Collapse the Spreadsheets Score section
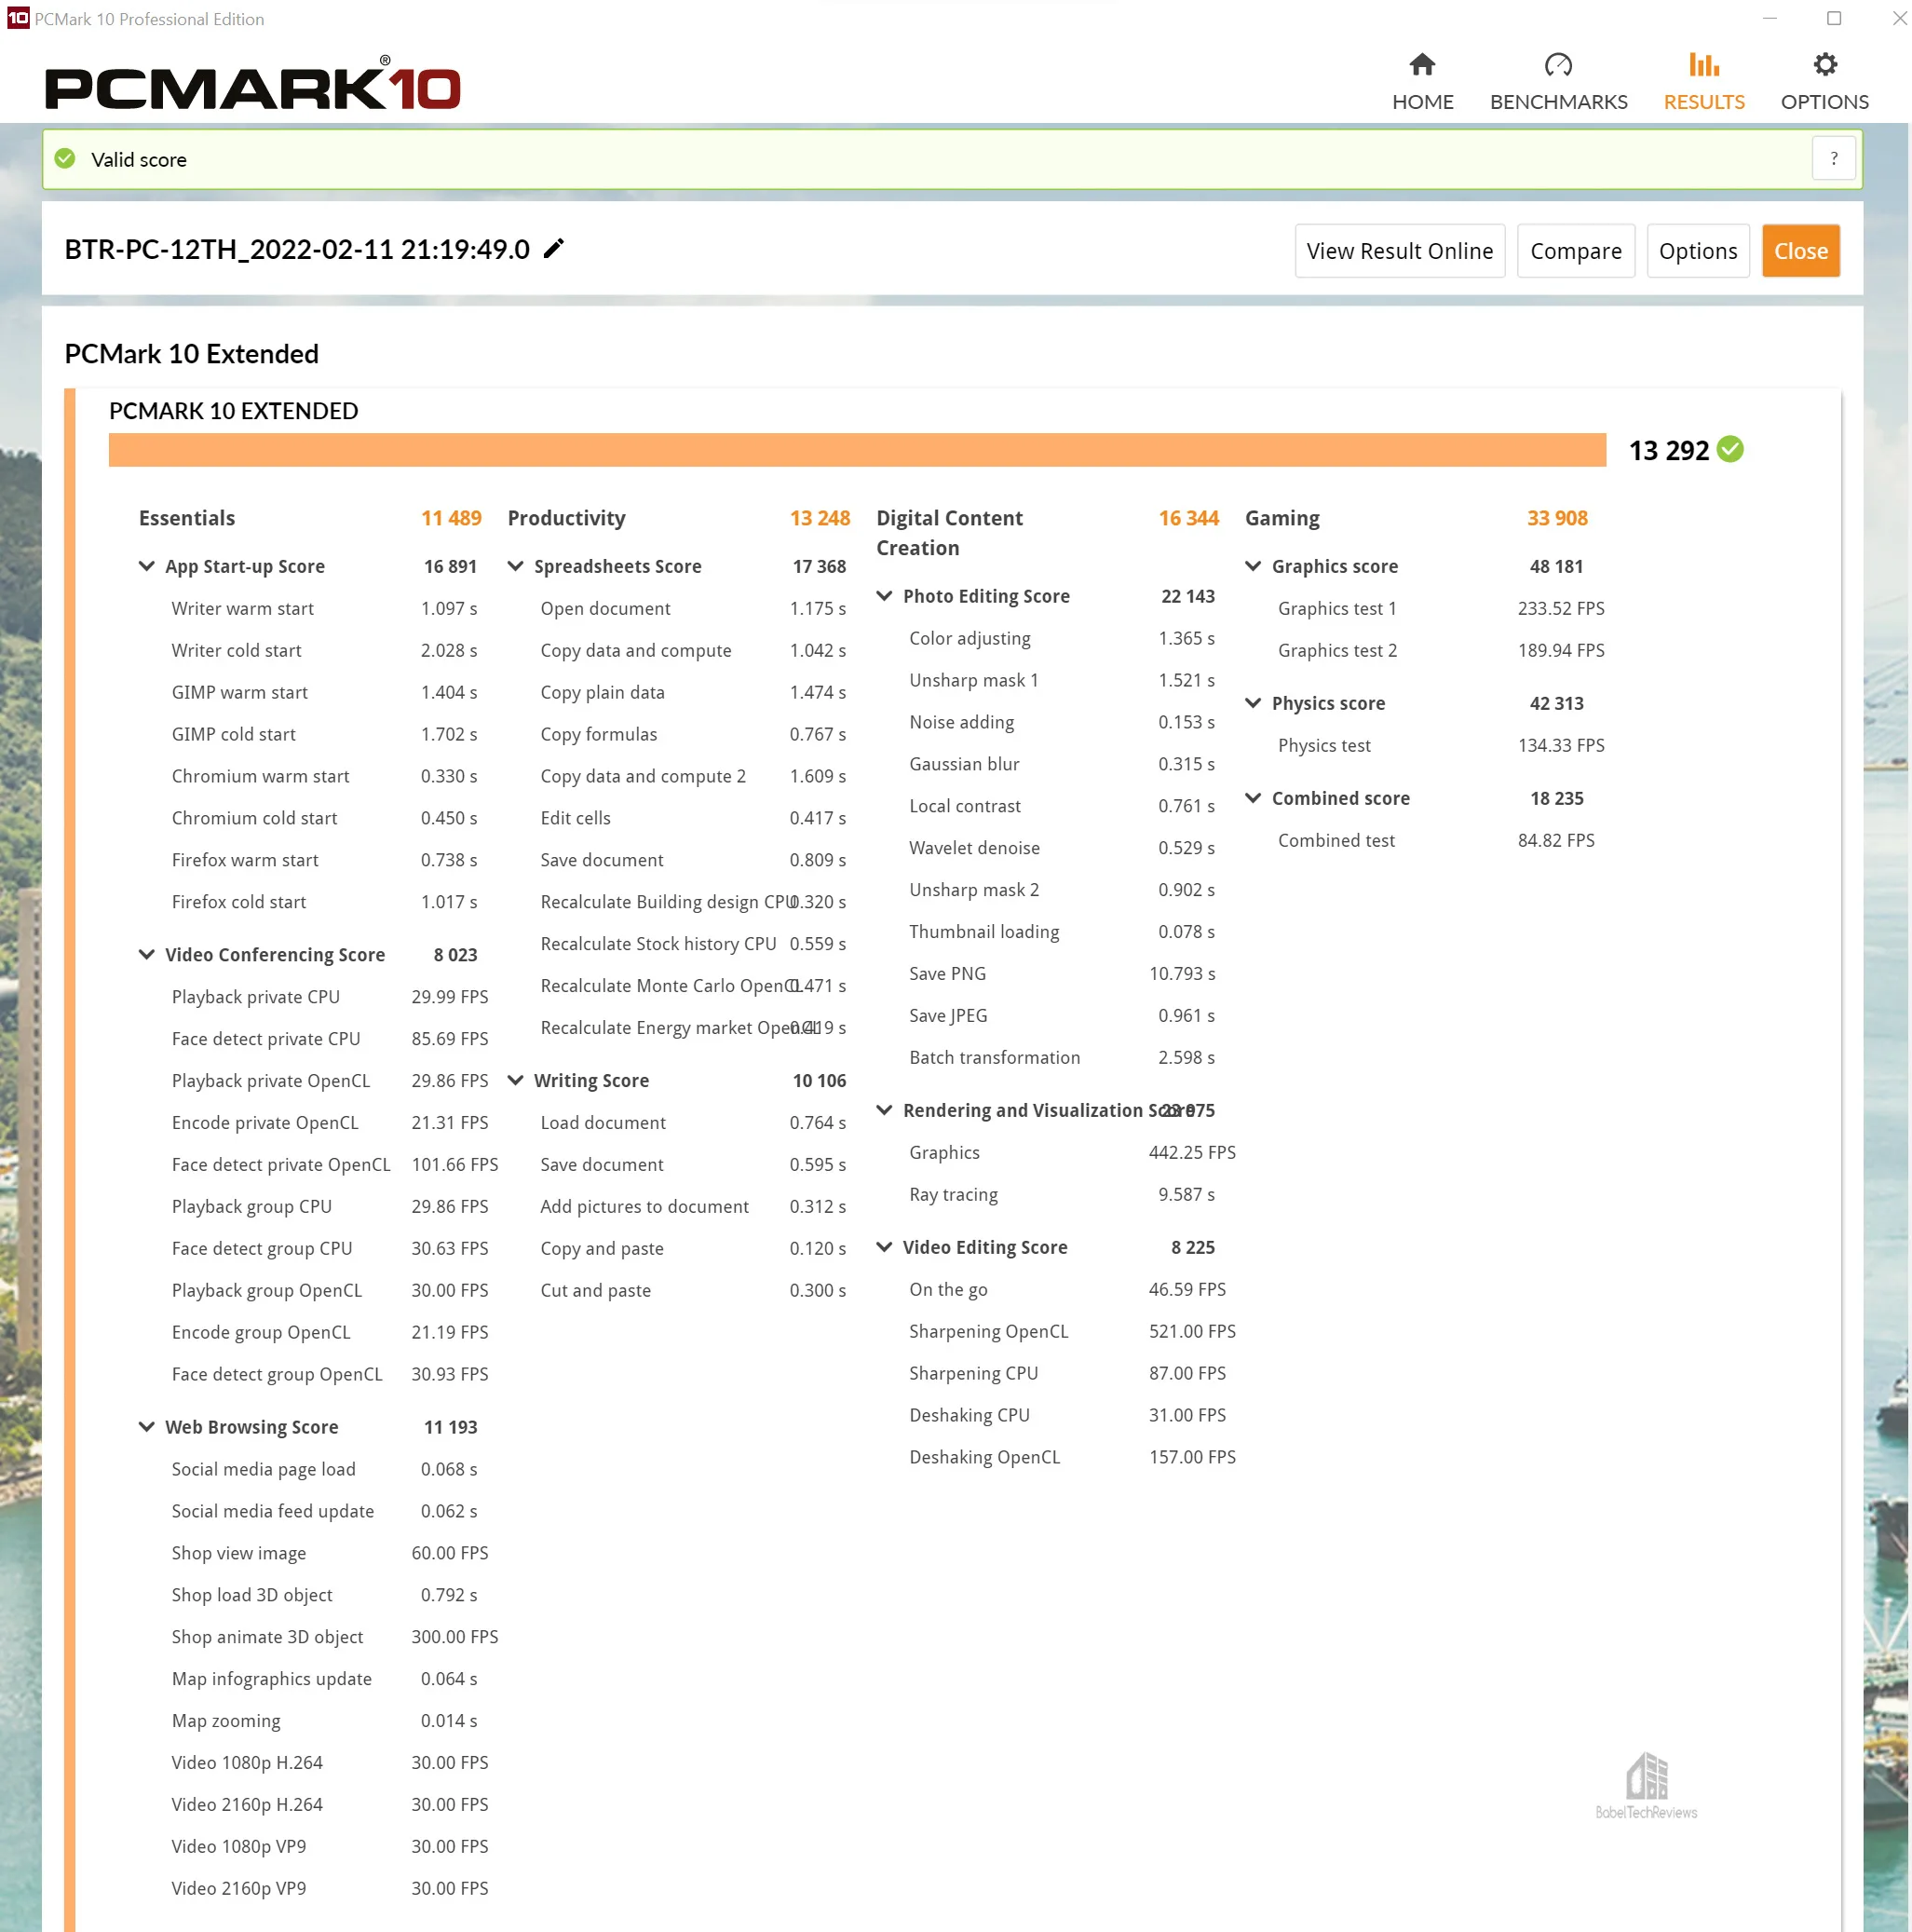Image resolution: width=1912 pixels, height=1932 pixels. 515,567
